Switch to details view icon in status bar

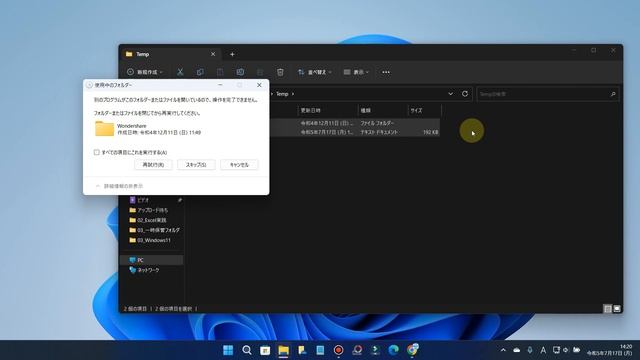tap(607, 309)
